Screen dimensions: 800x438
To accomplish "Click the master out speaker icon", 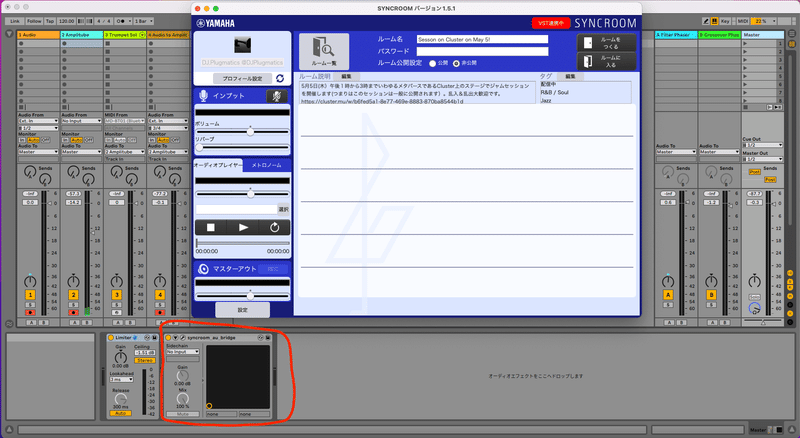I will (x=203, y=269).
